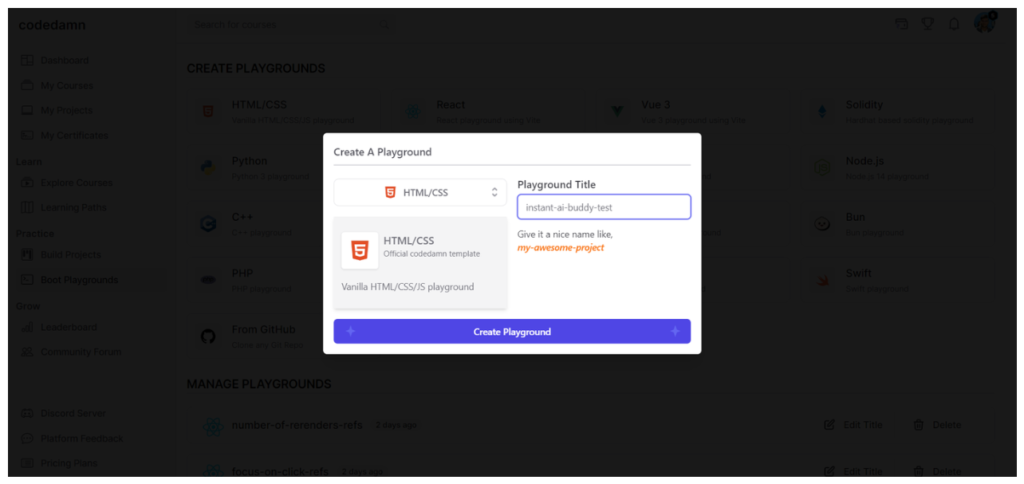
Task: Select the Swift playground icon
Action: [822, 280]
